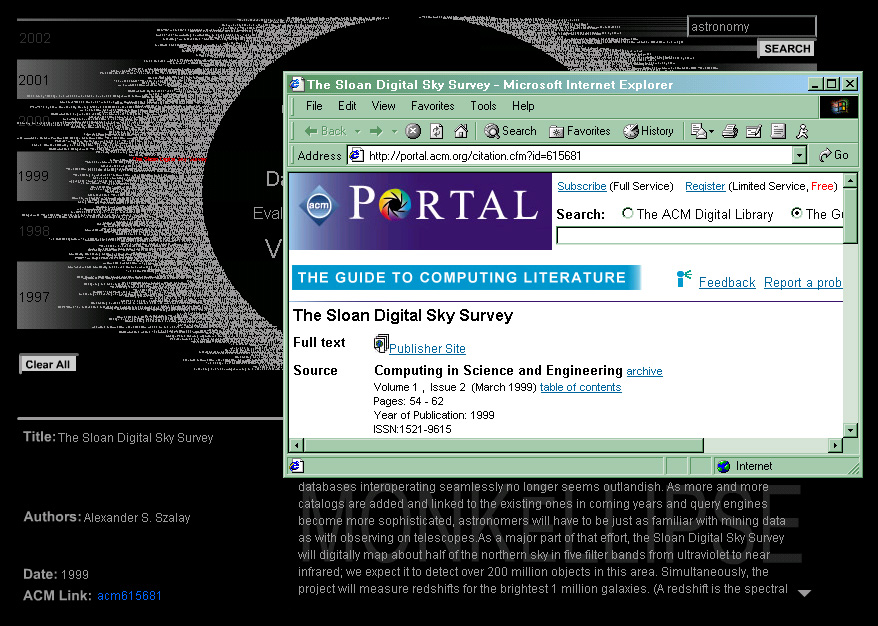878x626 pixels.
Task: Open the Mail toolbar dropdown arrow
Action: click(x=710, y=131)
